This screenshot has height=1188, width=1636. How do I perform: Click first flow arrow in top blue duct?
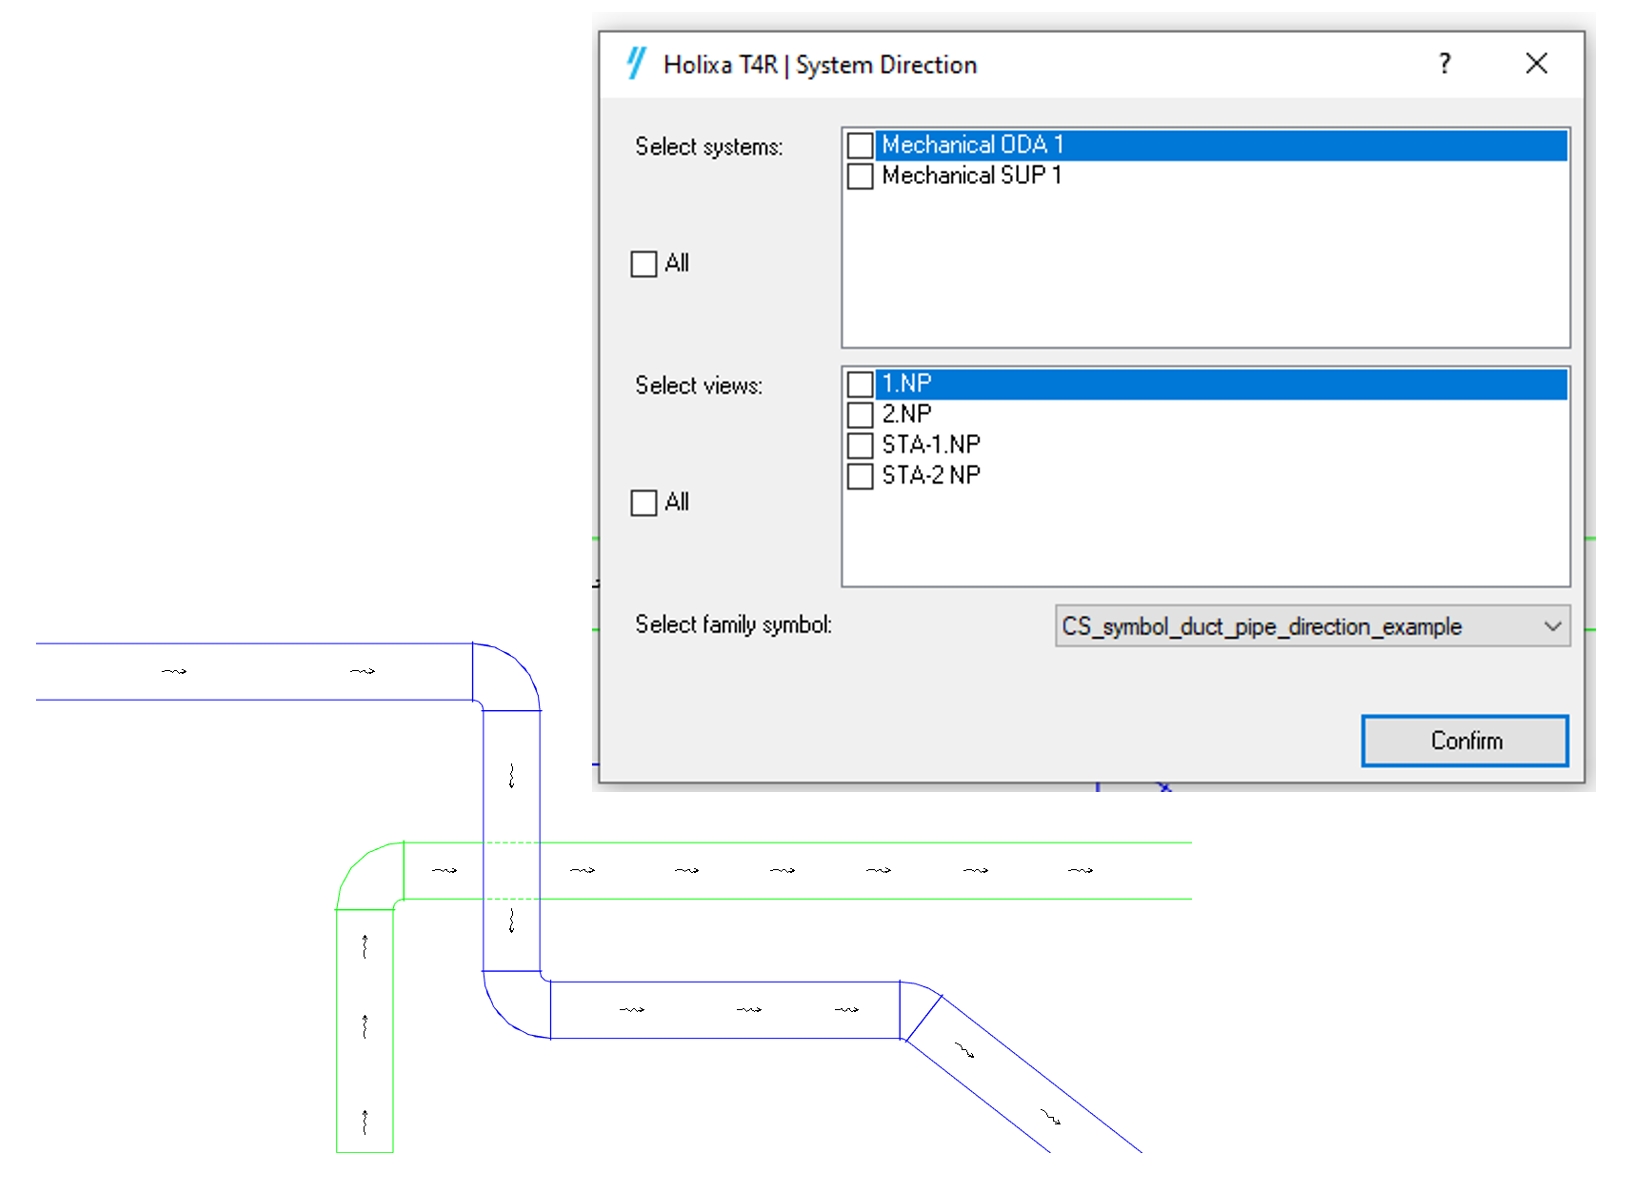point(174,672)
